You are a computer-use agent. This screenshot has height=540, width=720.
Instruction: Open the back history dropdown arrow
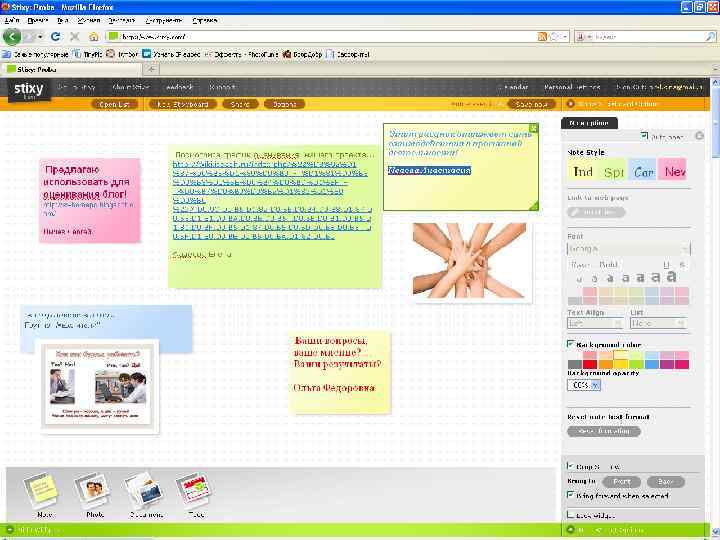(40, 36)
